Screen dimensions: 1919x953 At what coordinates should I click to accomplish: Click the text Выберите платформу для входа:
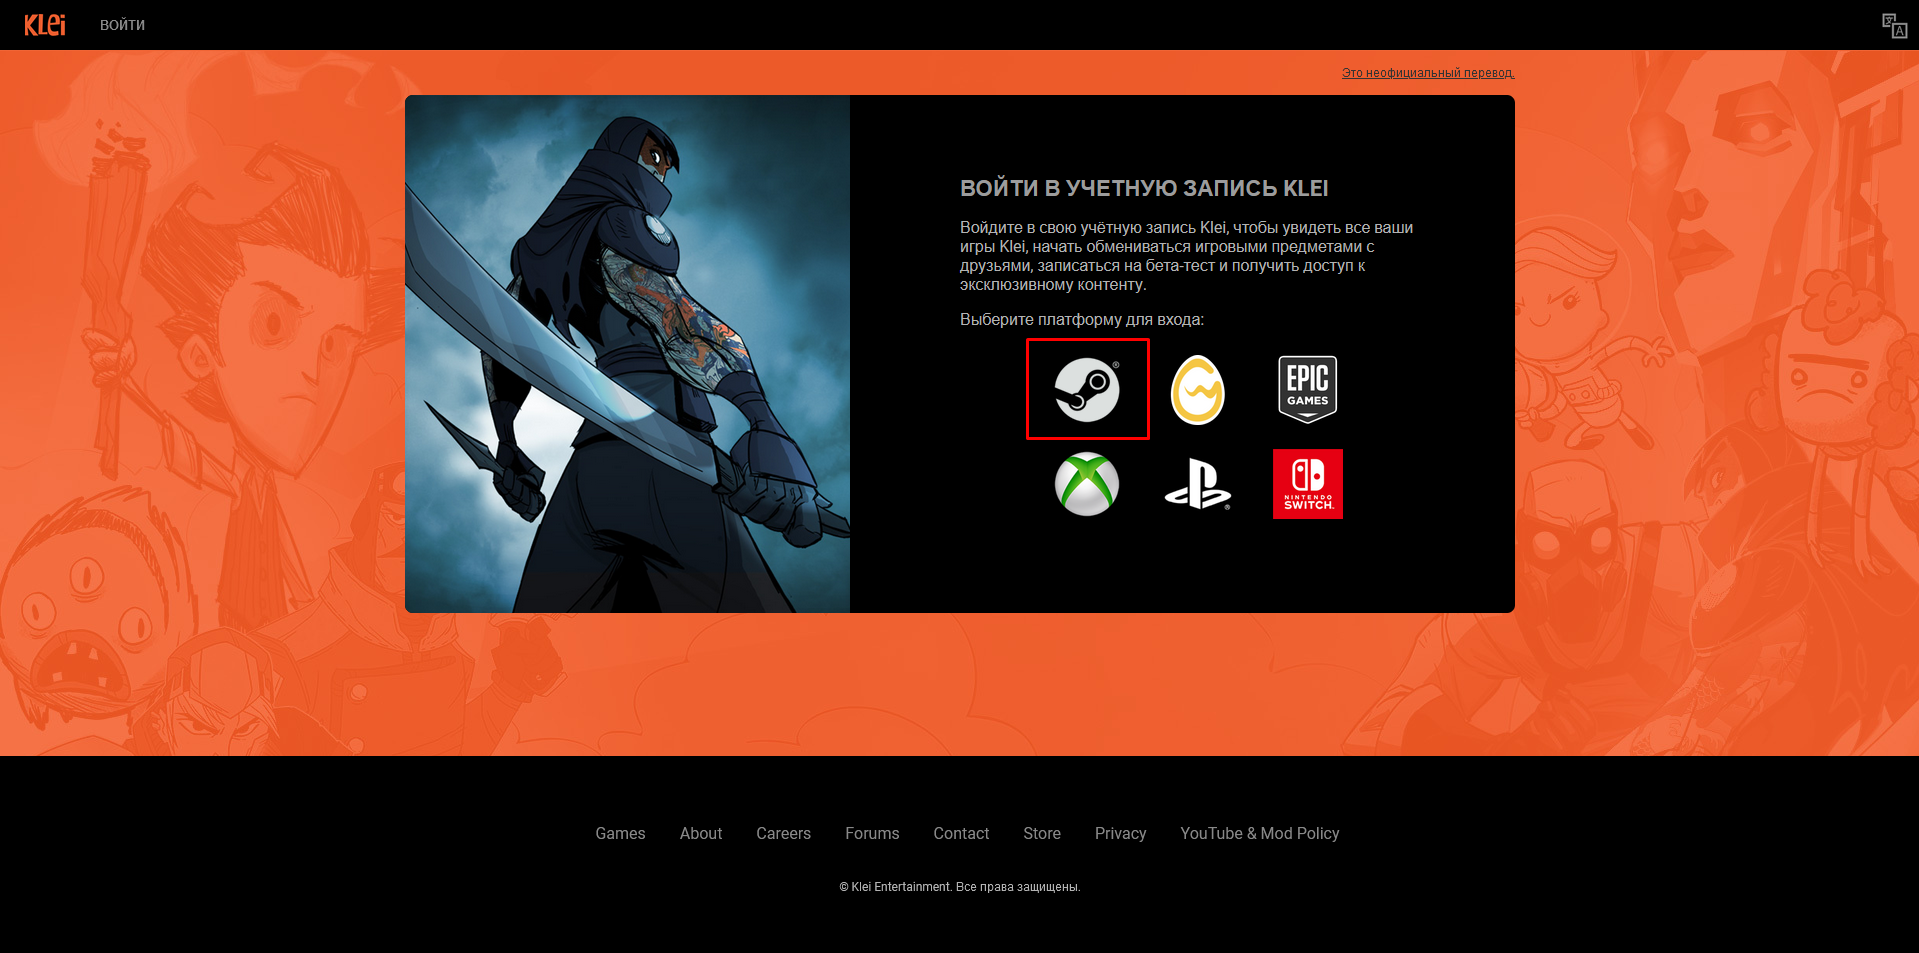pyautogui.click(x=1082, y=320)
